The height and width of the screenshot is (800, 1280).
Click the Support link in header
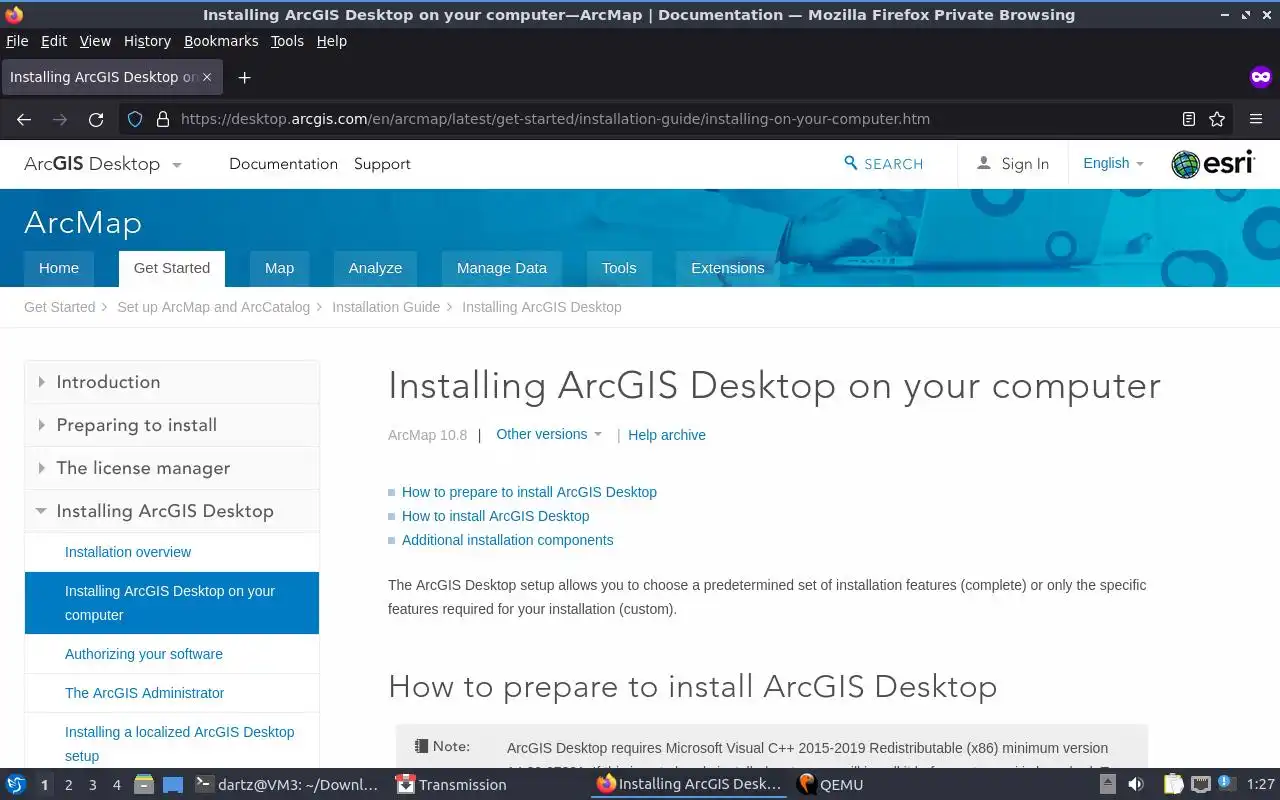click(382, 164)
